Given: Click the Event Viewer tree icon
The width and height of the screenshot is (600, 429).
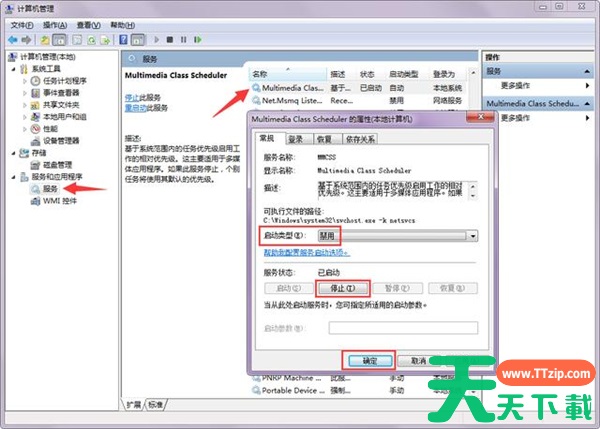Looking at the screenshot, I should click(35, 93).
